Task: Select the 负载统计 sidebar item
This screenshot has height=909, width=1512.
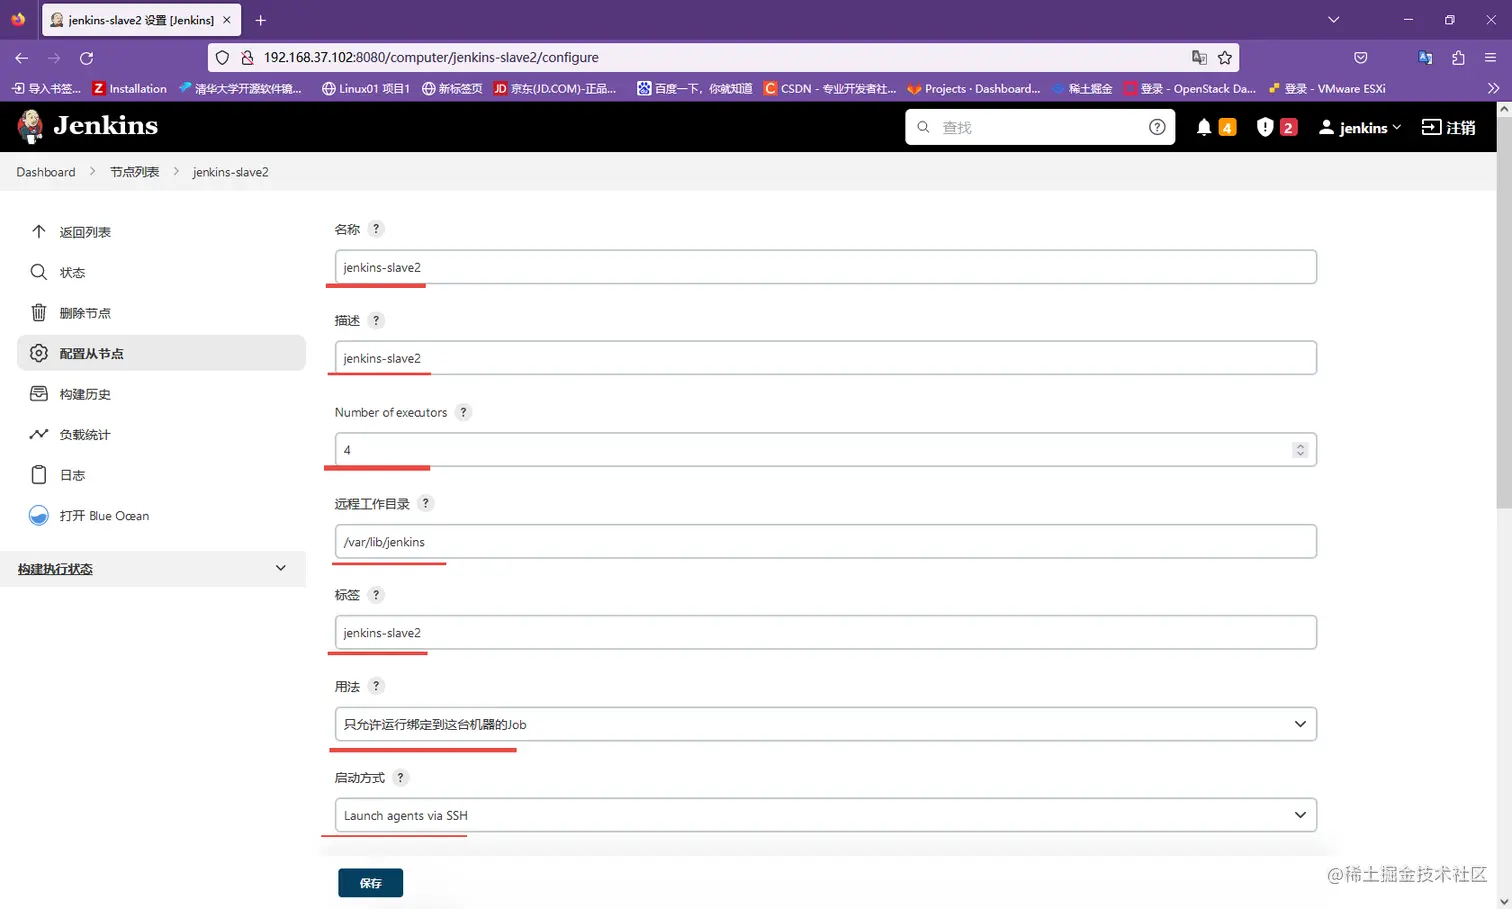Action: coord(161,434)
